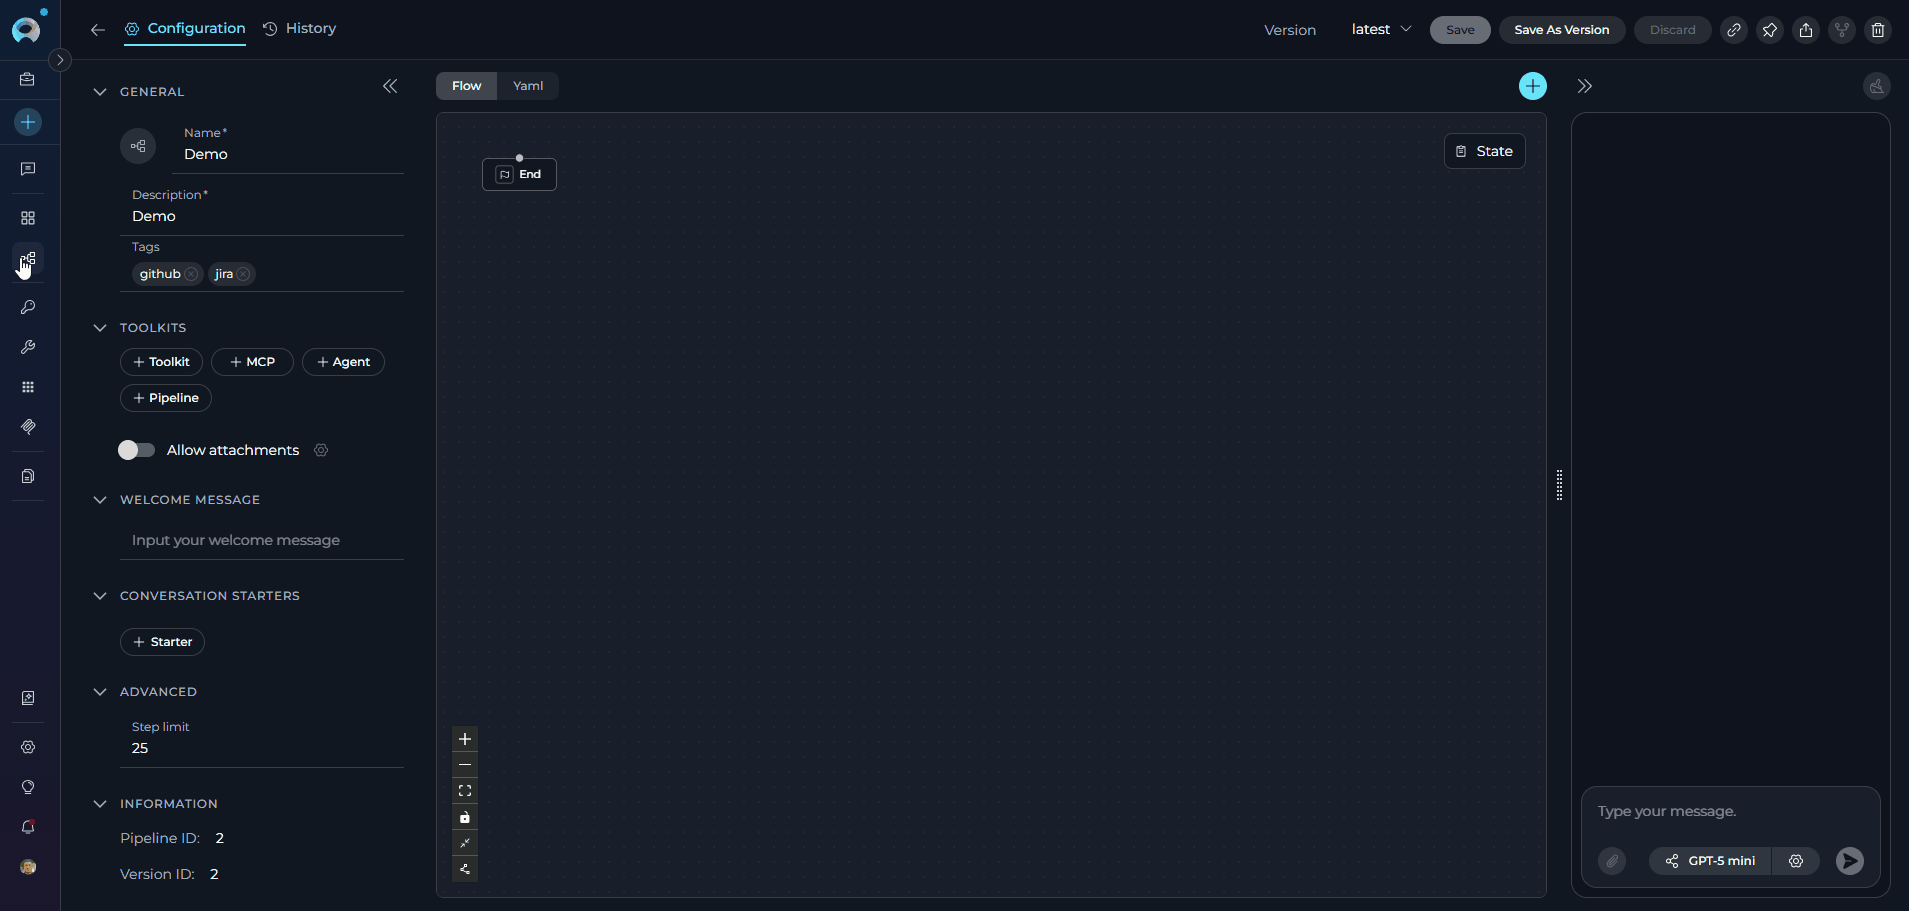This screenshot has width=1909, height=911.
Task: Collapse the ADVANCED section
Action: coord(100,691)
